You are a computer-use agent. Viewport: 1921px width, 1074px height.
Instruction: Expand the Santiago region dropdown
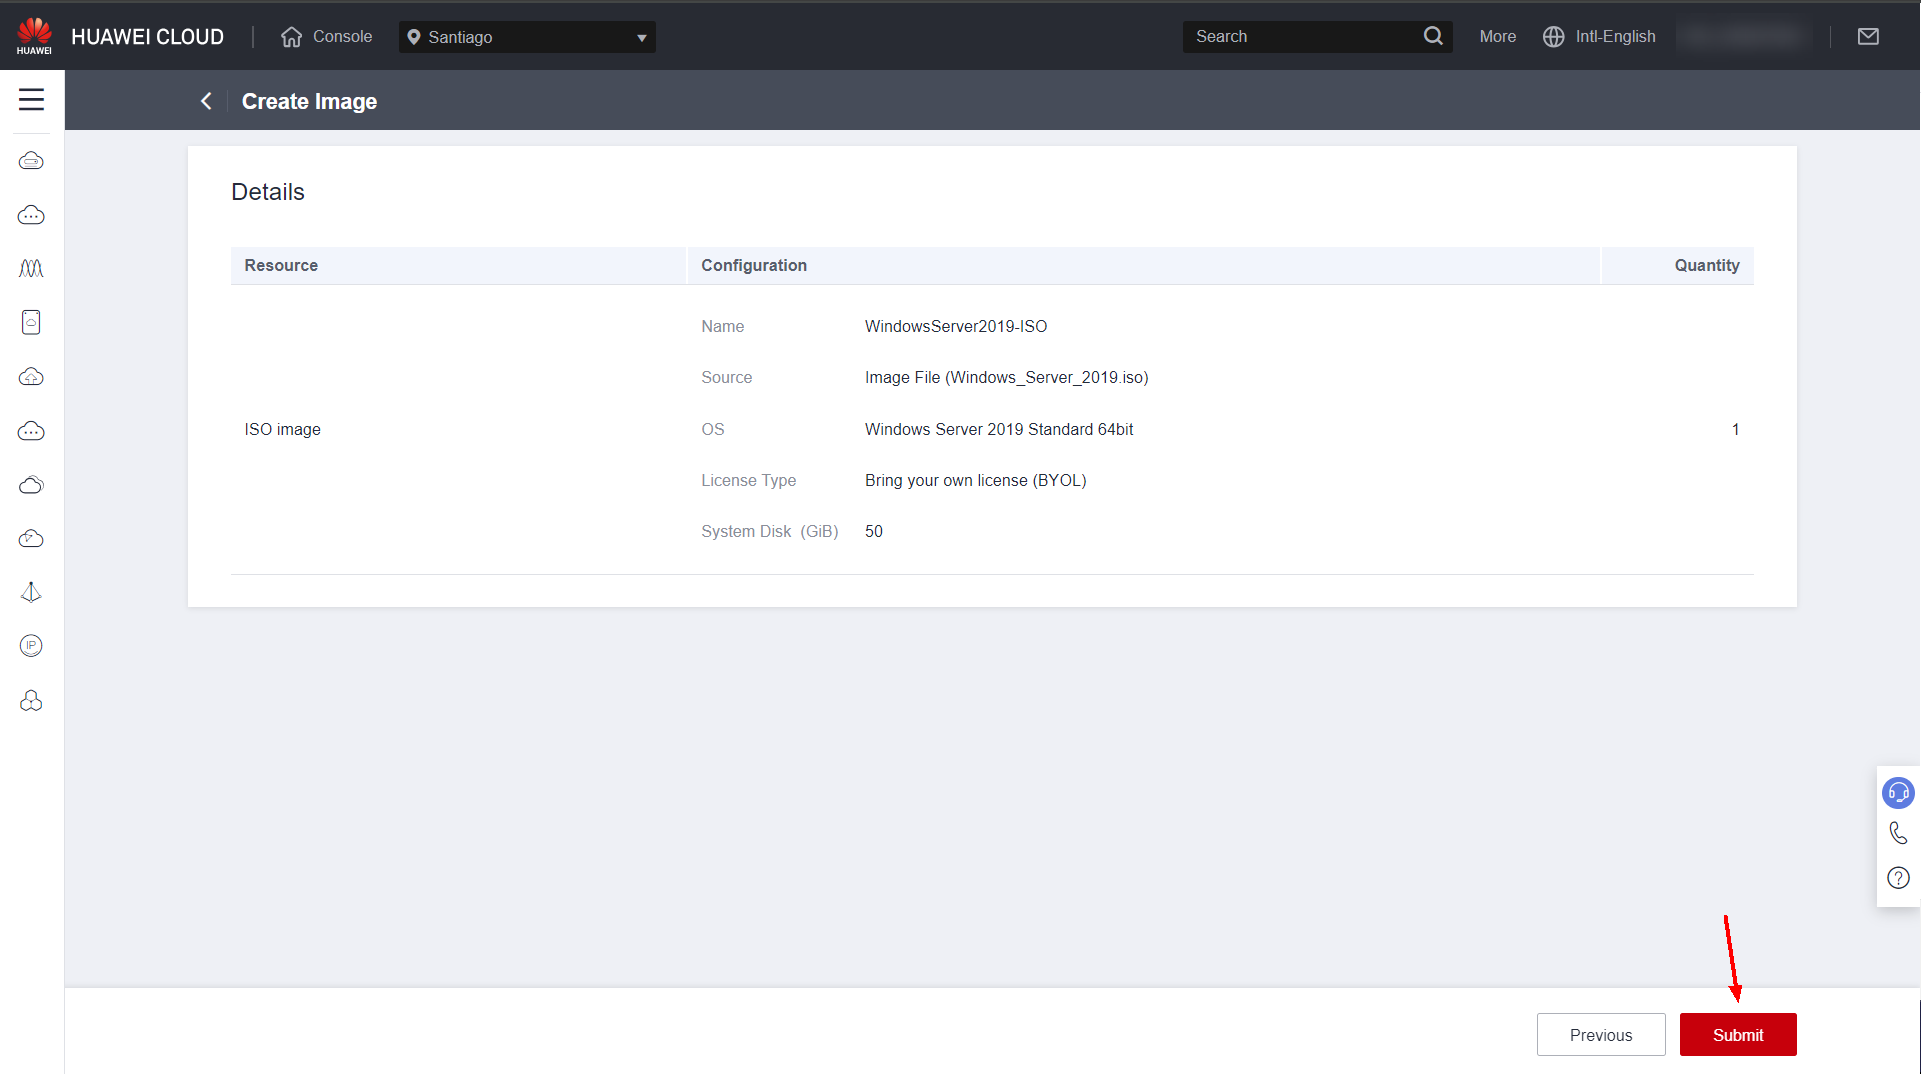527,37
